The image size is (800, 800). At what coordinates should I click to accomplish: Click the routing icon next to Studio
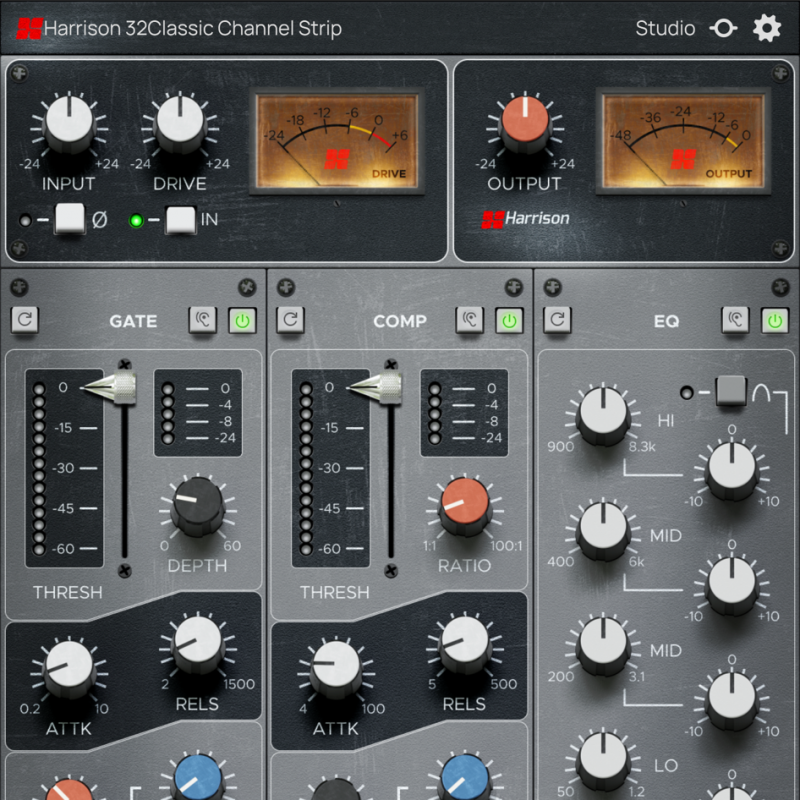[723, 28]
